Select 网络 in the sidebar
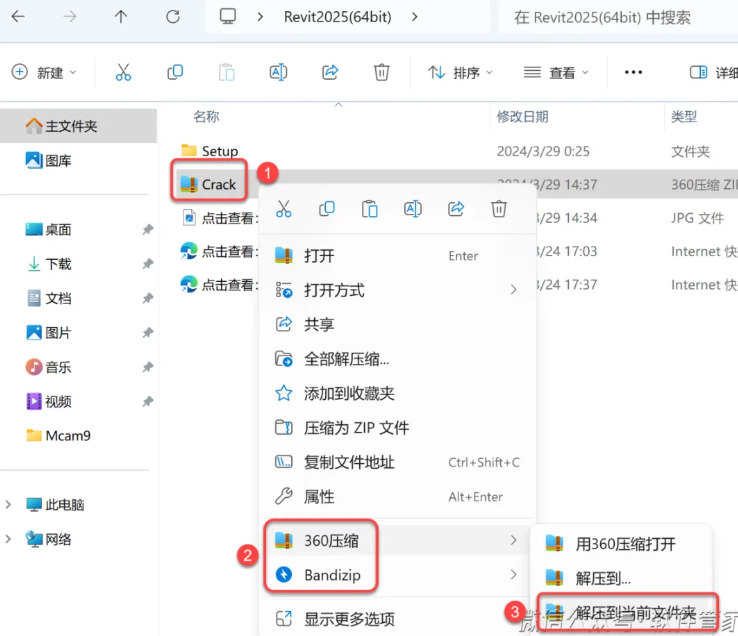738x636 pixels. coord(48,539)
